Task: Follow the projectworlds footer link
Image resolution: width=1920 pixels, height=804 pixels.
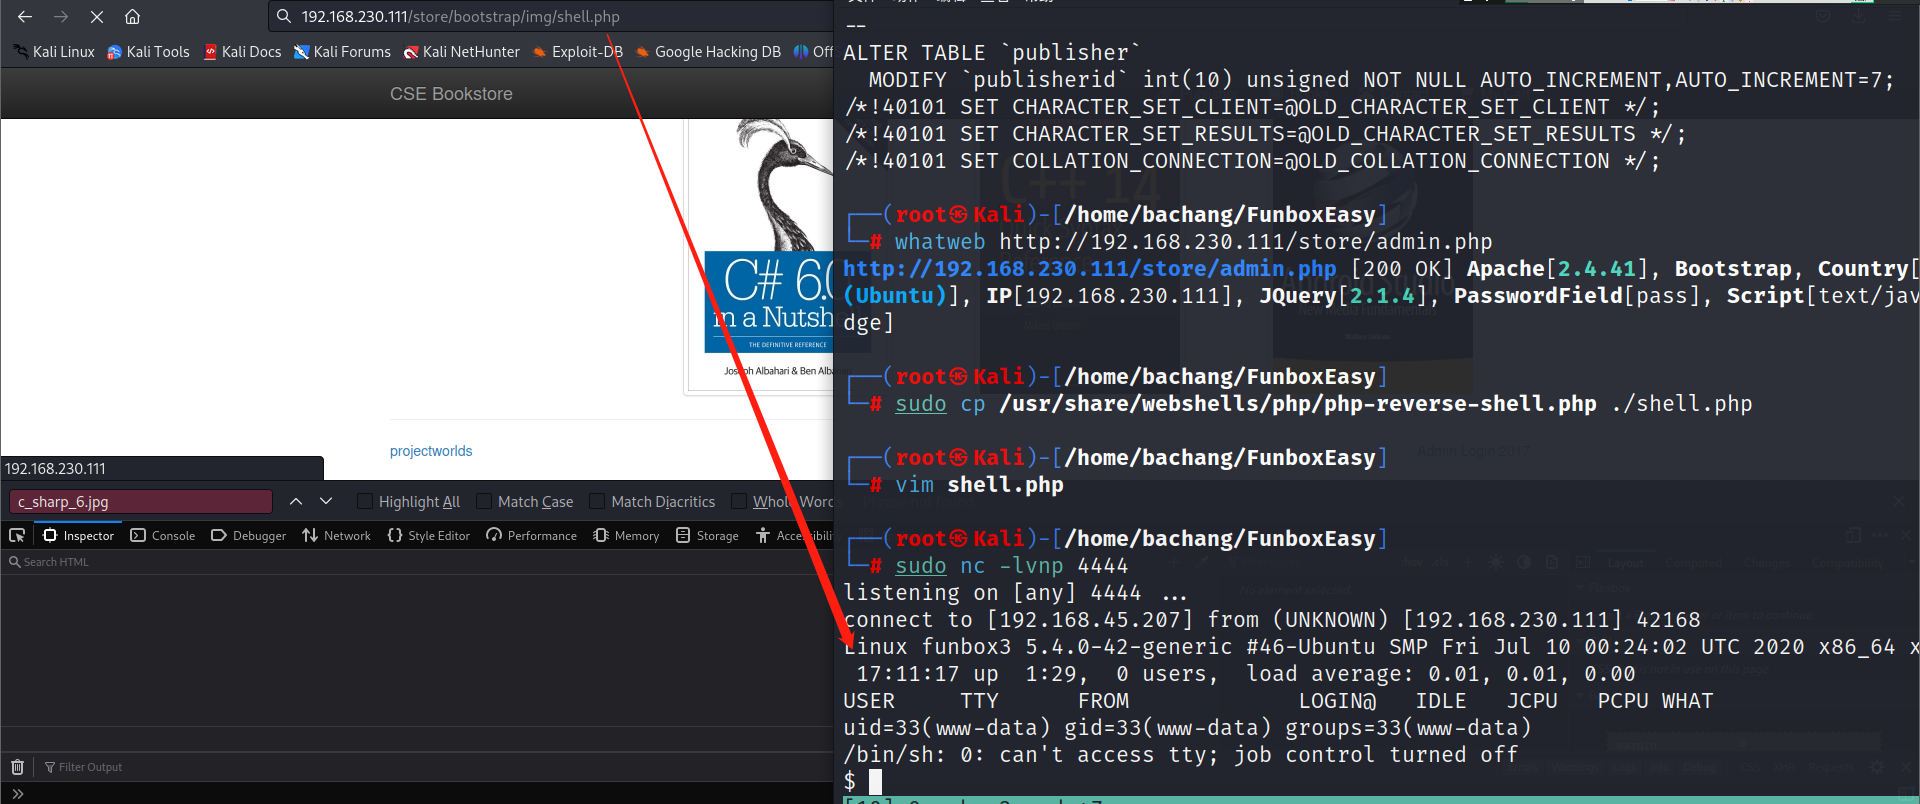Action: point(431,451)
